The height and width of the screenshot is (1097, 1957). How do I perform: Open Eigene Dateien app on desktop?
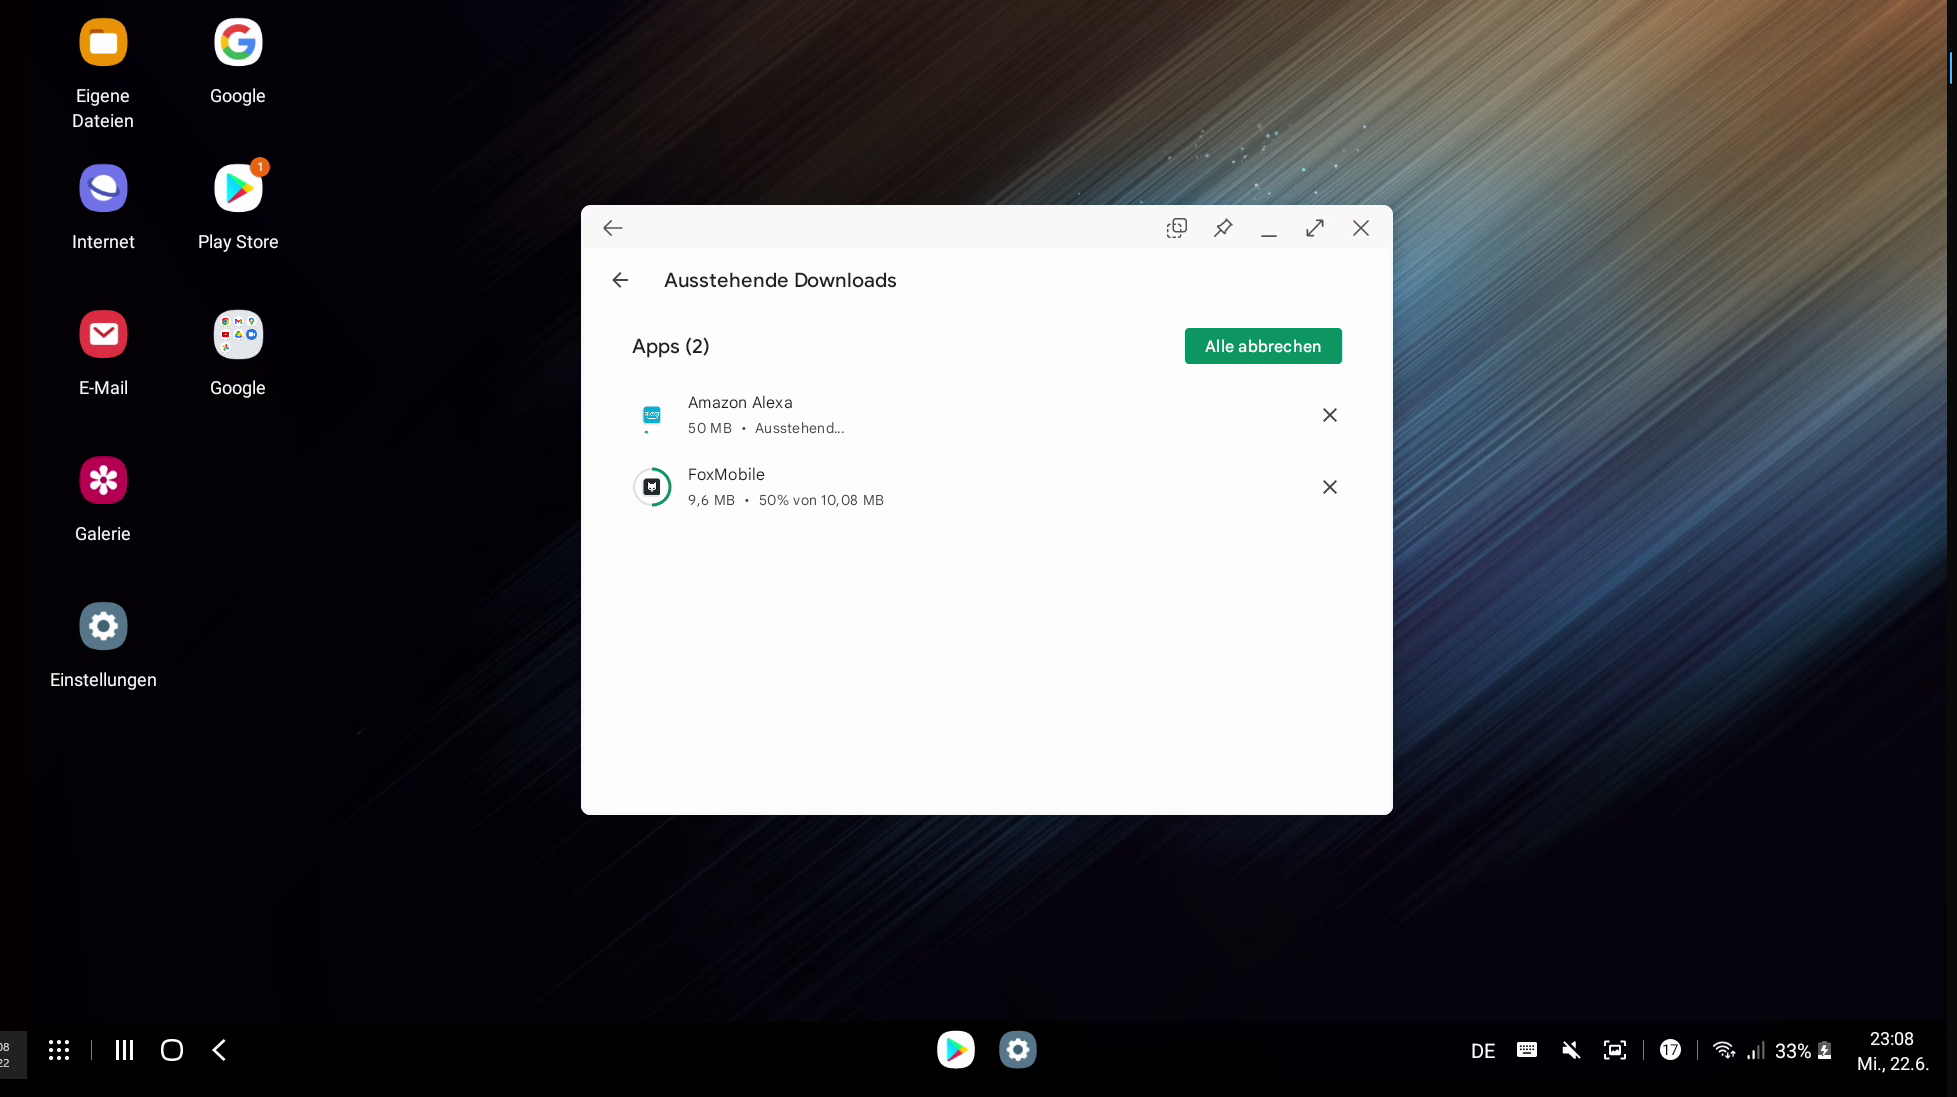(x=103, y=43)
